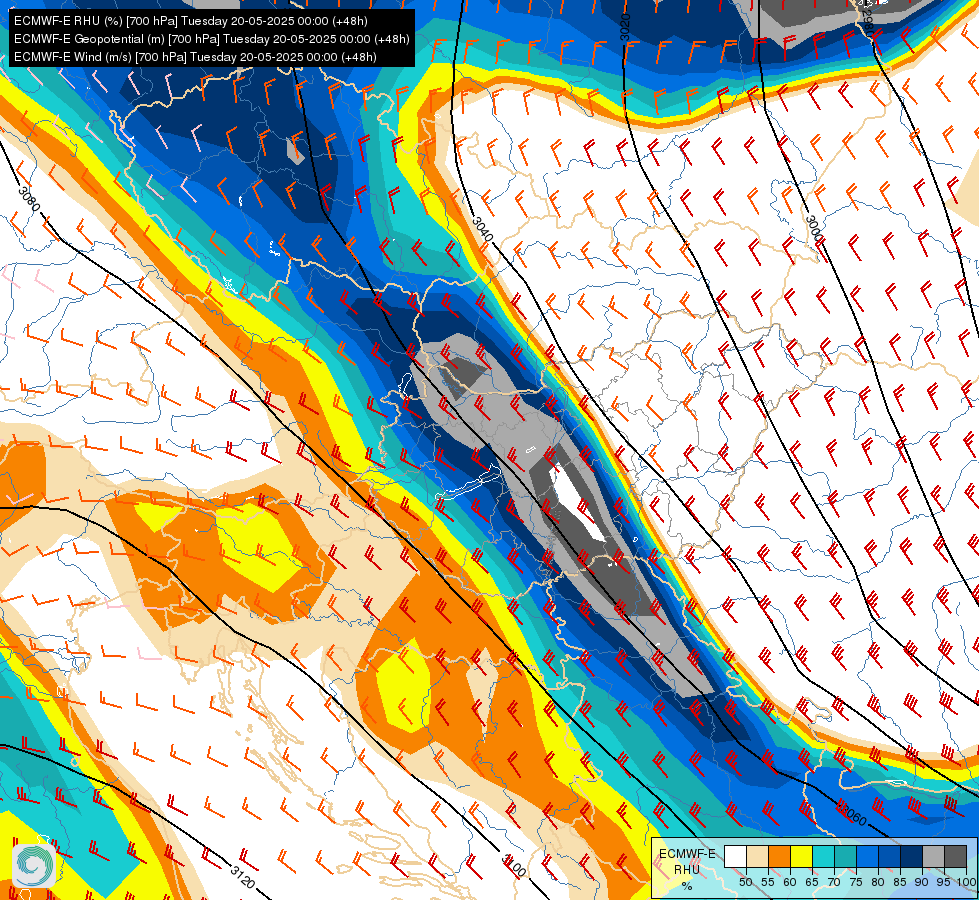Click the legend tick value 55

767,882
